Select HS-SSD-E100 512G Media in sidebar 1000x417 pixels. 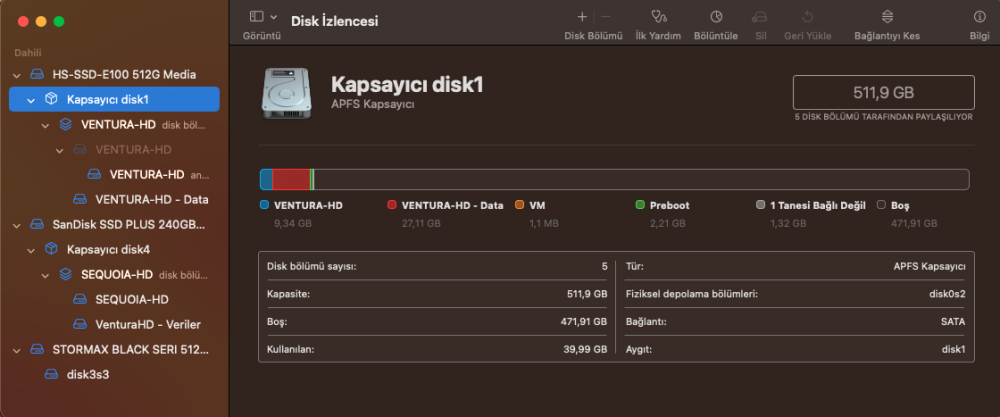124,75
